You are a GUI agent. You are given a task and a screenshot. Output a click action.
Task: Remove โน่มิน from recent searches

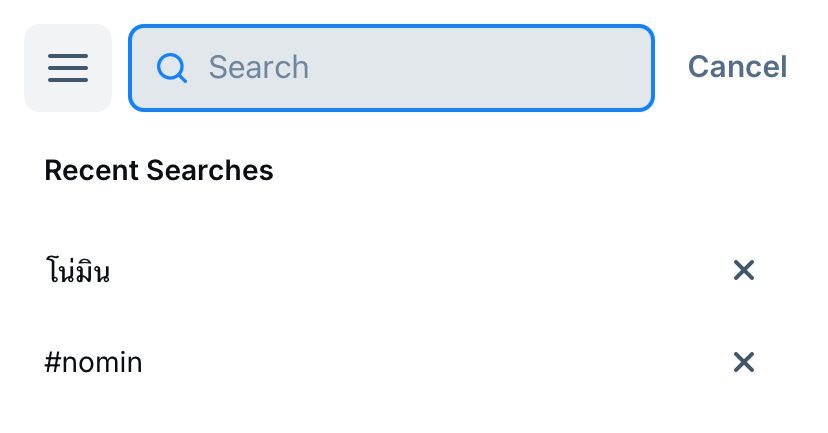tap(743, 270)
